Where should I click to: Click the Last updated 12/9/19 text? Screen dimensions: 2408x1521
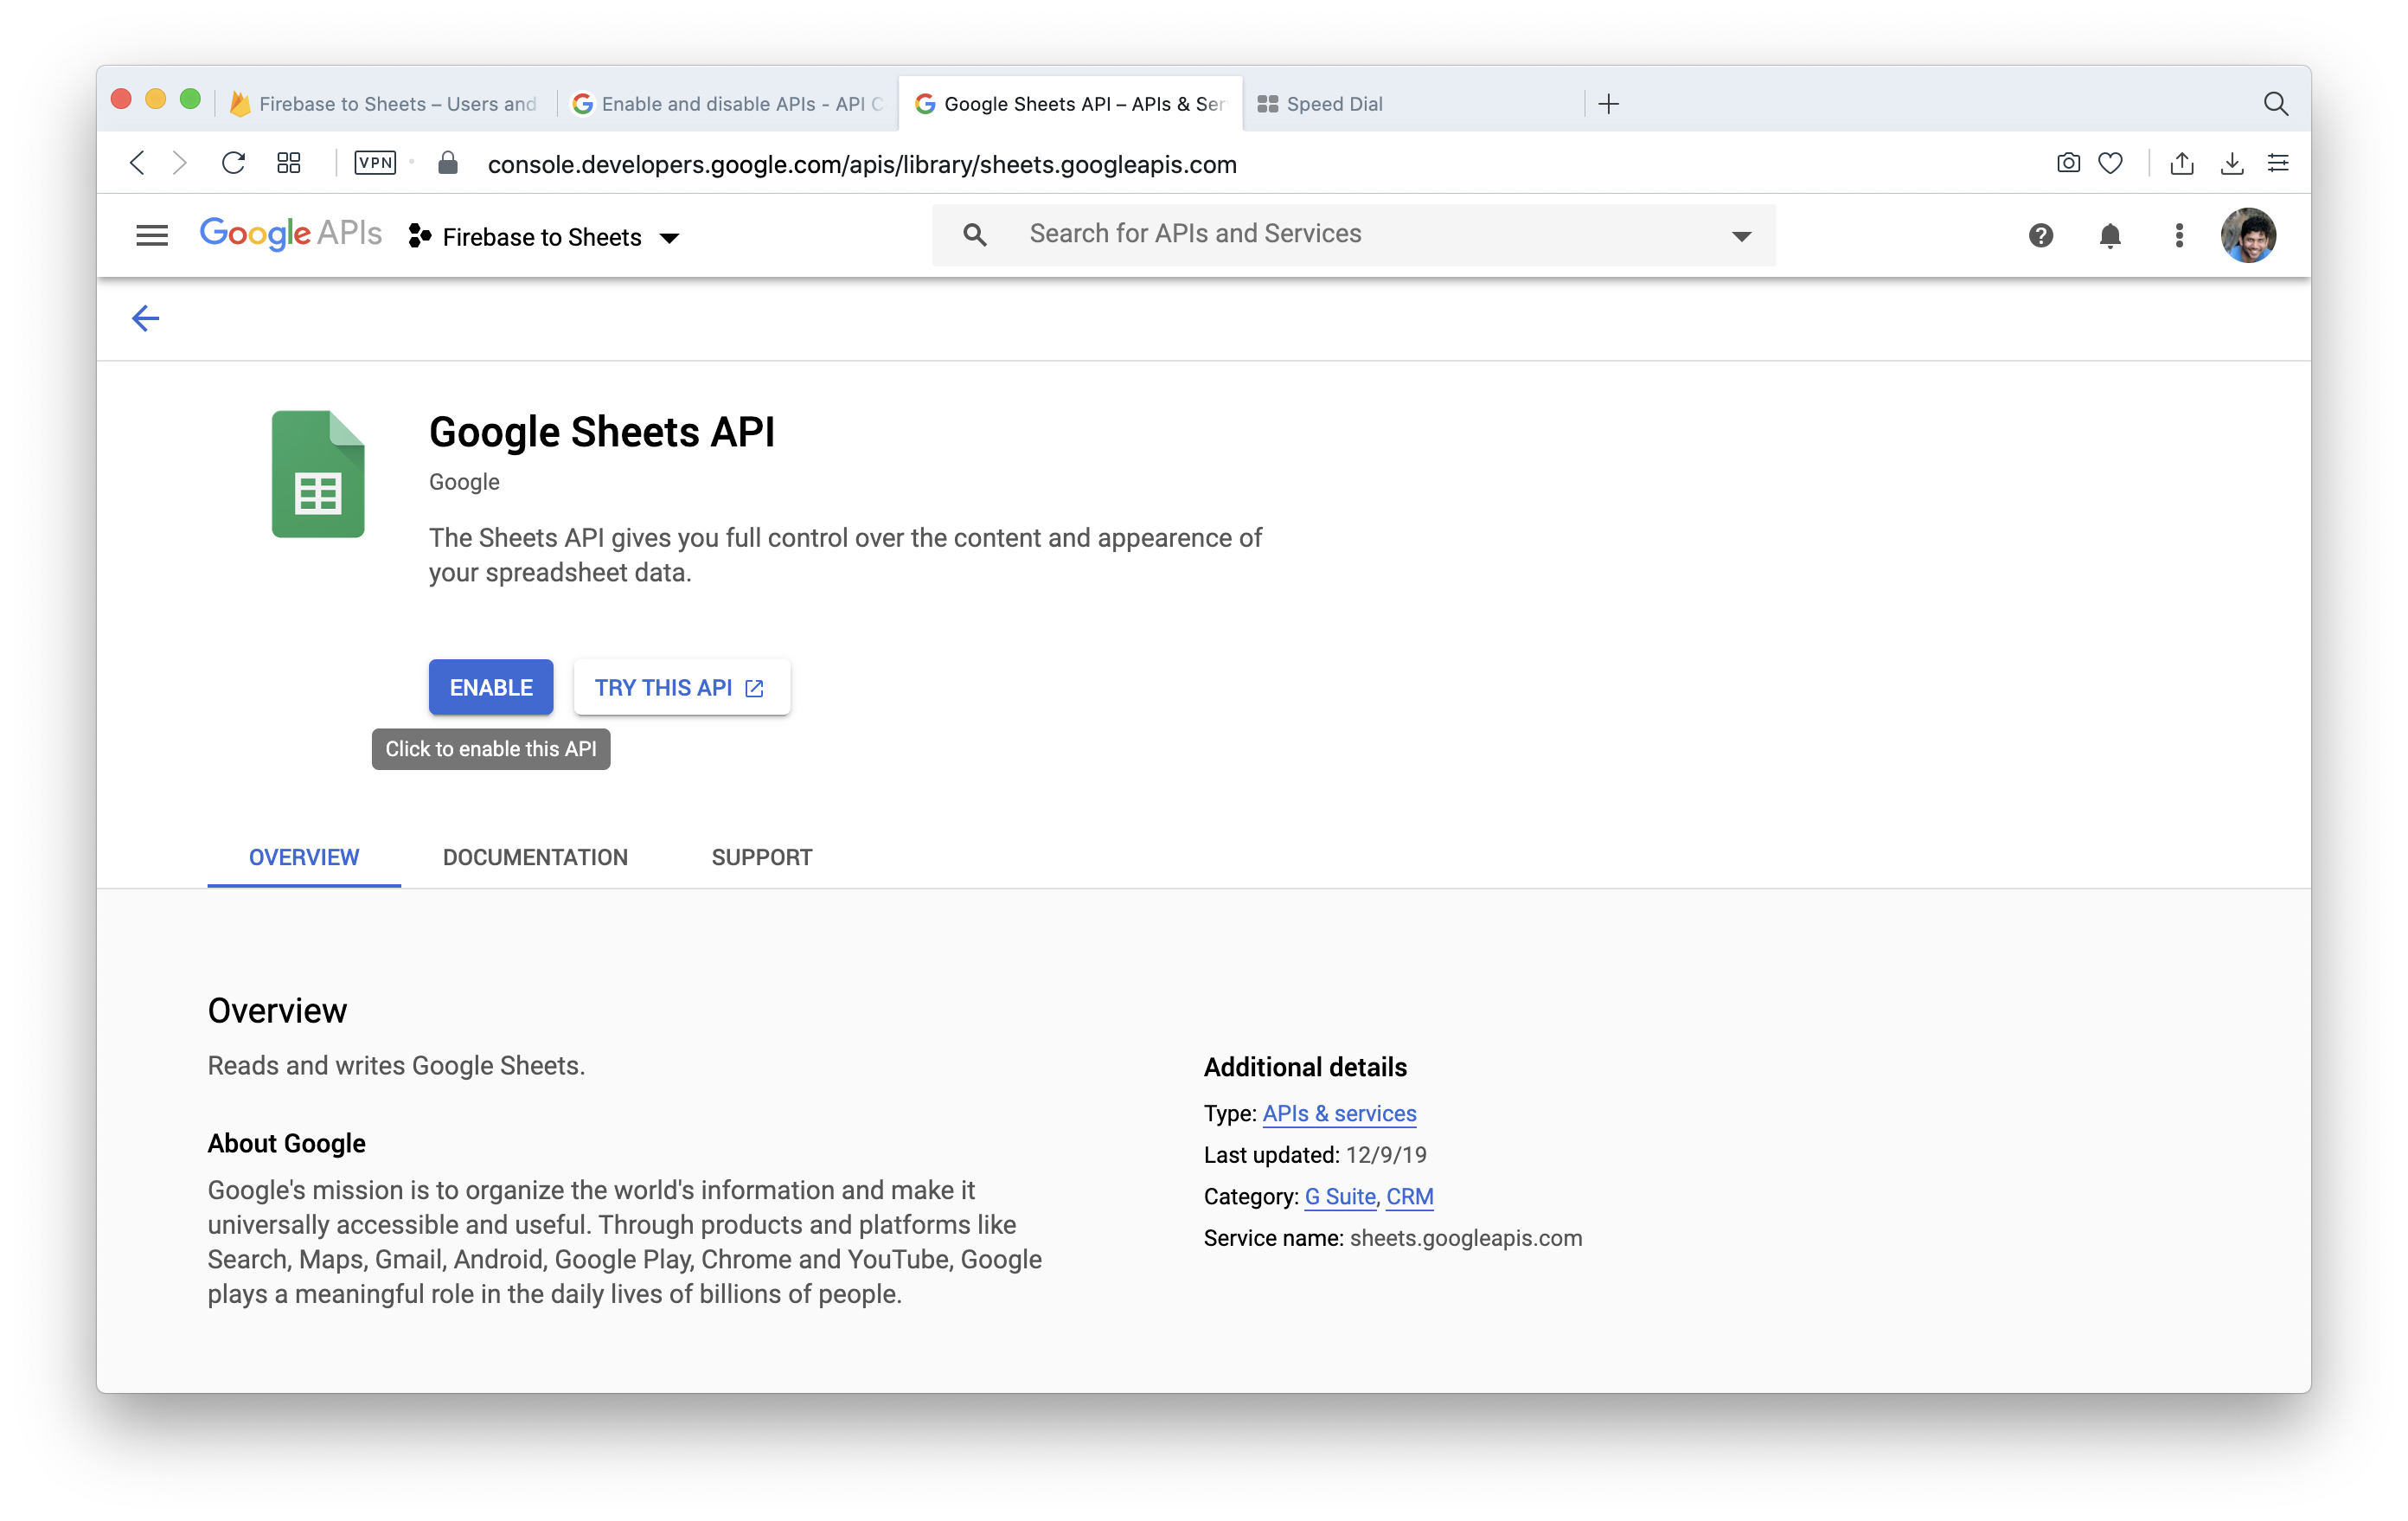click(x=1315, y=1155)
